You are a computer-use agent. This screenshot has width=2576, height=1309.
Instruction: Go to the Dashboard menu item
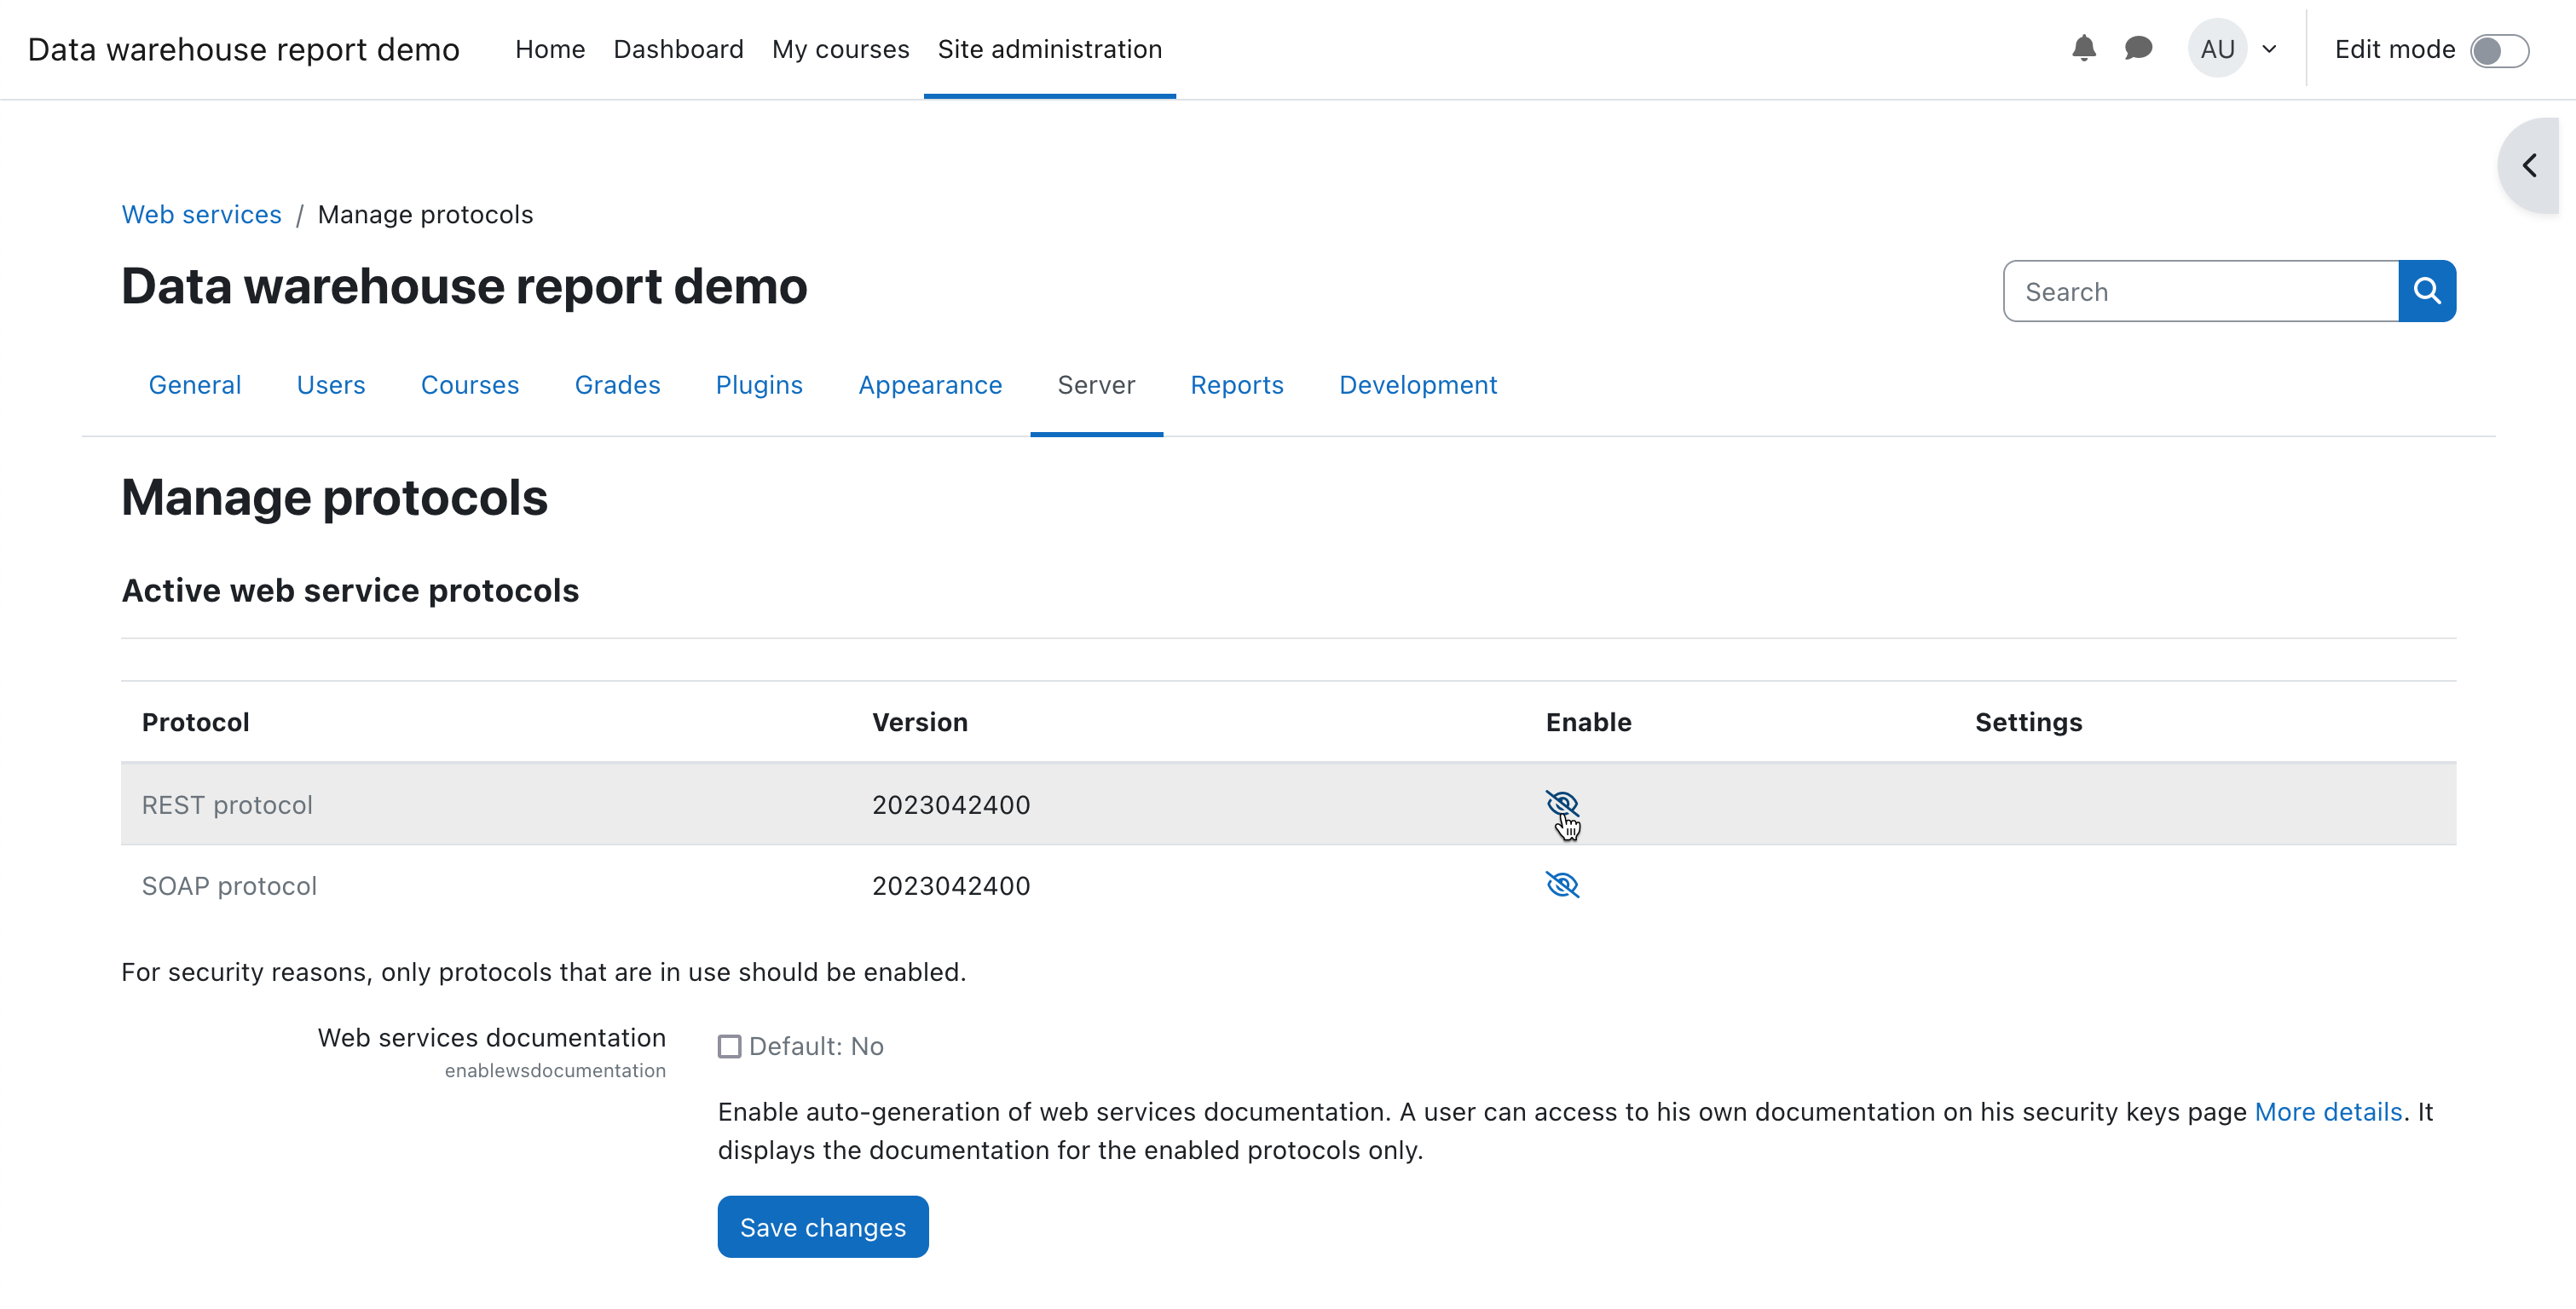coord(678,49)
